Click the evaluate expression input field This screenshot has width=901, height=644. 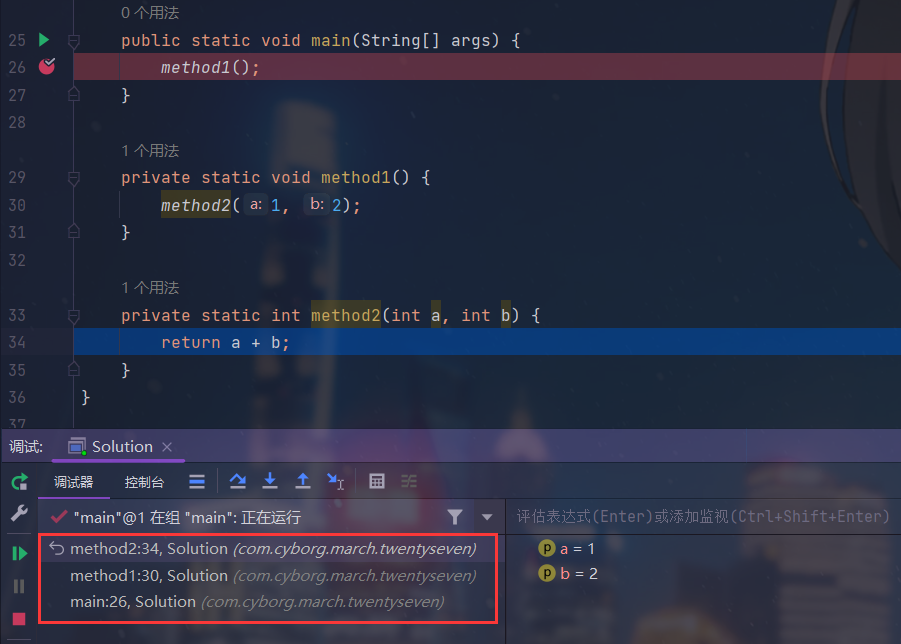[700, 517]
